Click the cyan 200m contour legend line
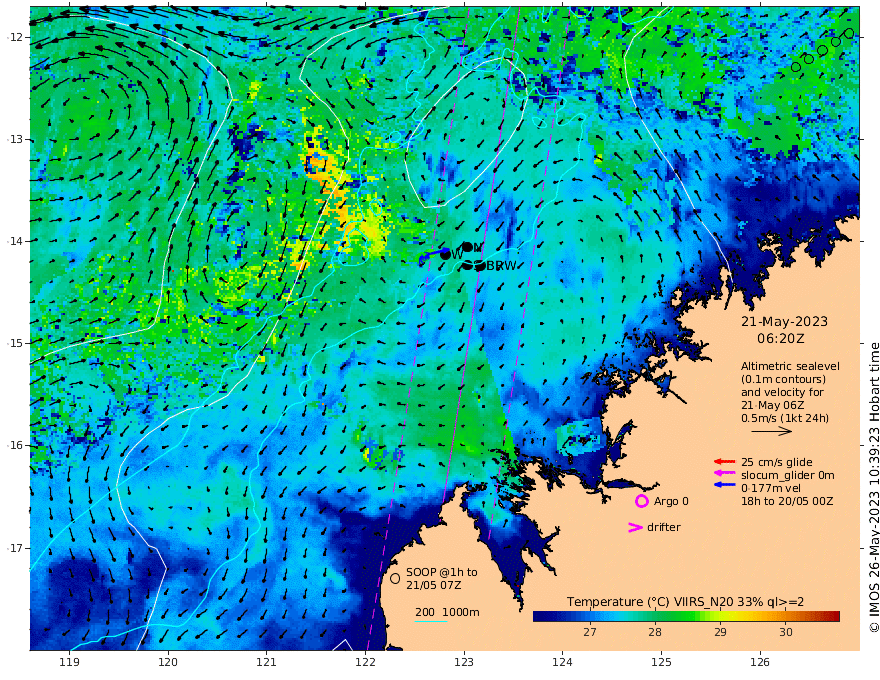Screen dimensions: 880x680 pos(431,621)
